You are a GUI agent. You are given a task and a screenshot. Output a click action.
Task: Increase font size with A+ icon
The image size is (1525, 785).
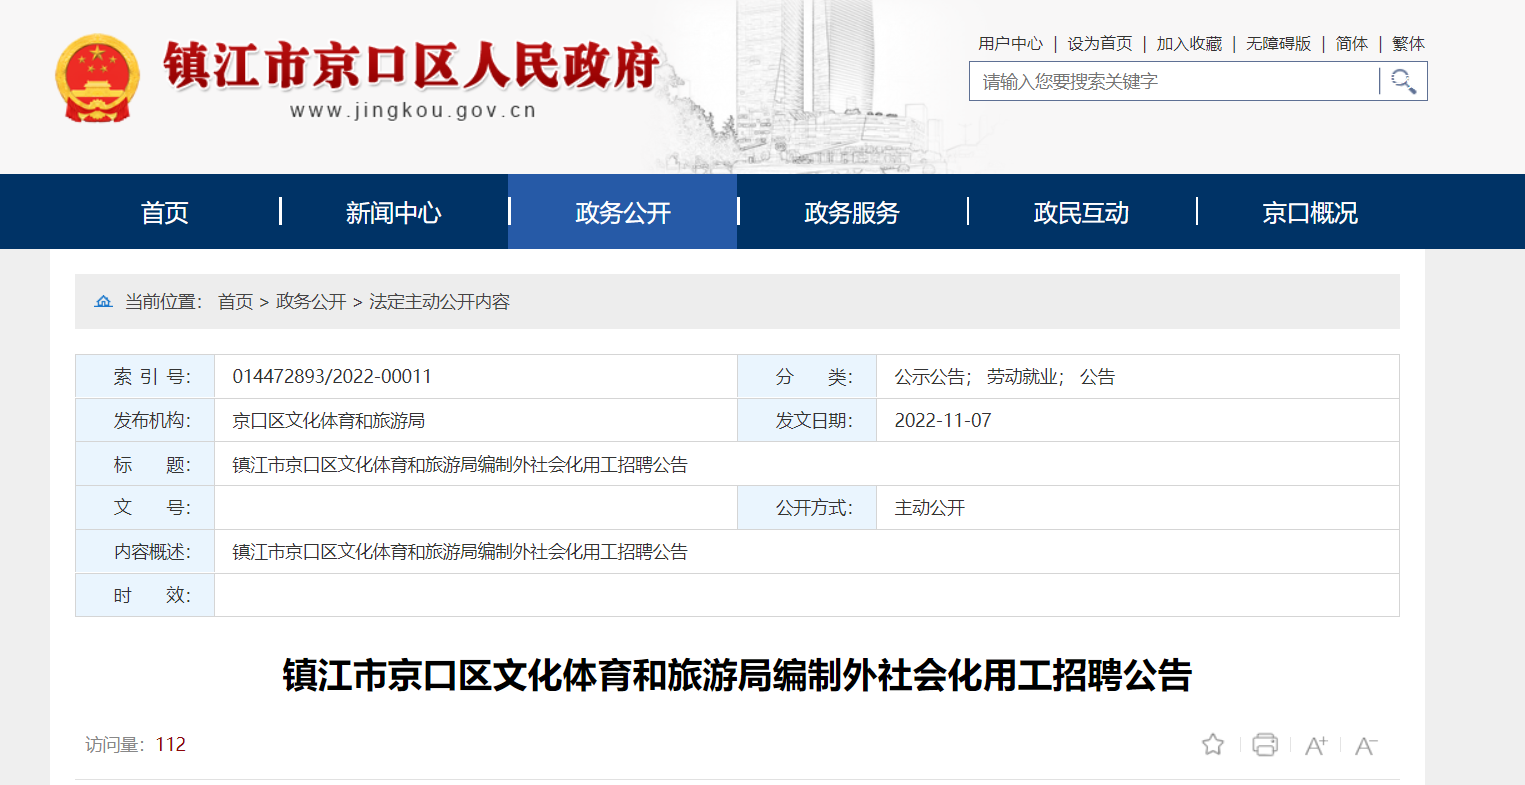pos(1316,746)
